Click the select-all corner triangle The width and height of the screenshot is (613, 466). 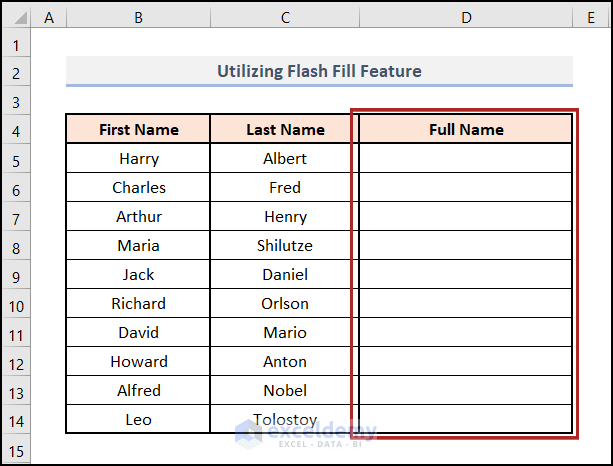(x=17, y=17)
